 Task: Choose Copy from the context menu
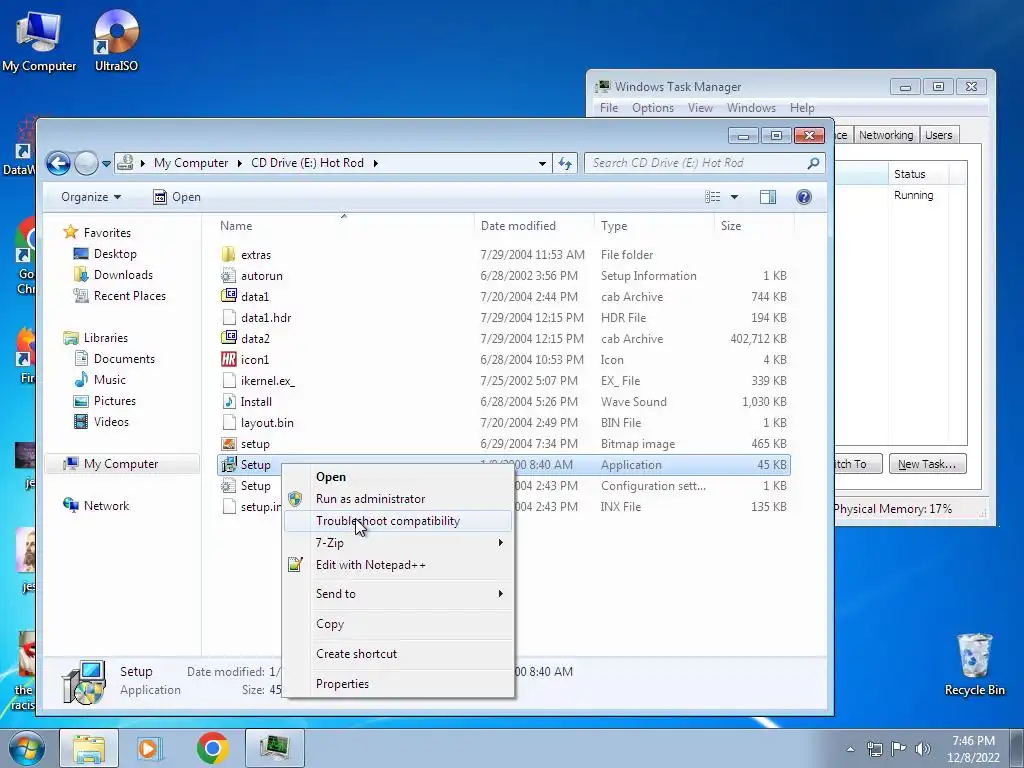coord(397,624)
